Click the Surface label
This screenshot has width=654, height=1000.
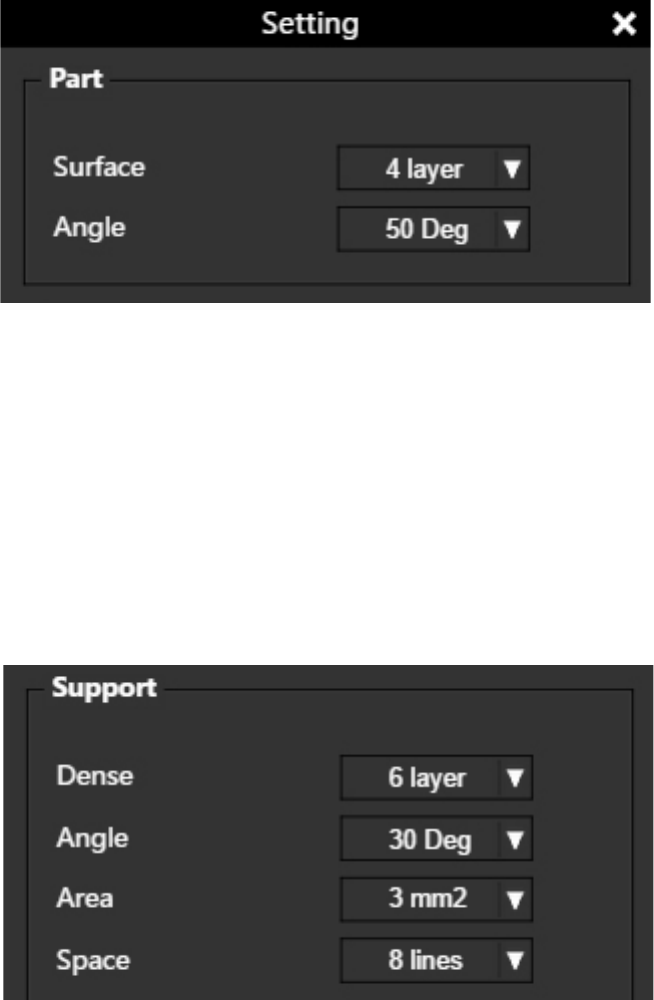[98, 167]
